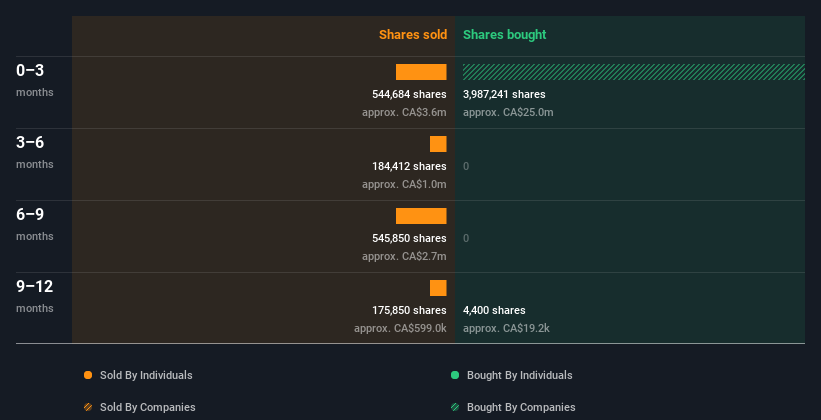The image size is (821, 420).
Task: Click the zero bought value in 6–9 months row
Action: tap(466, 238)
